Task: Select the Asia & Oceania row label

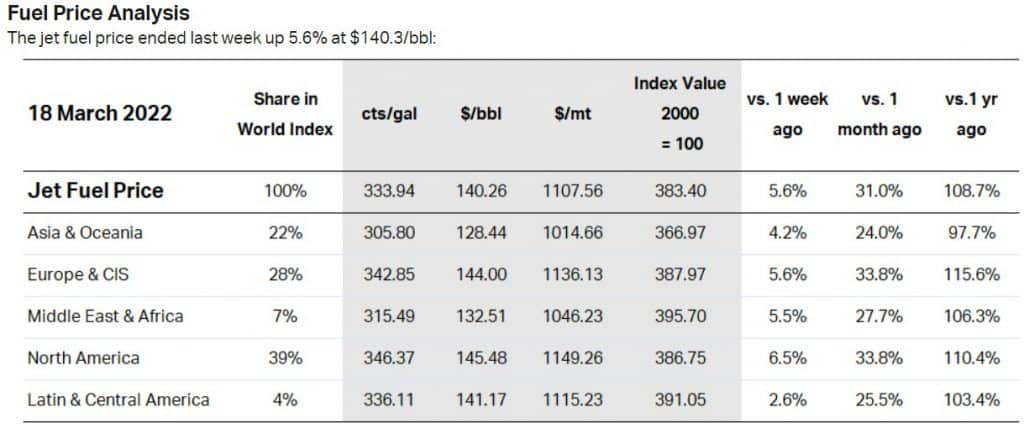Action: coord(85,233)
